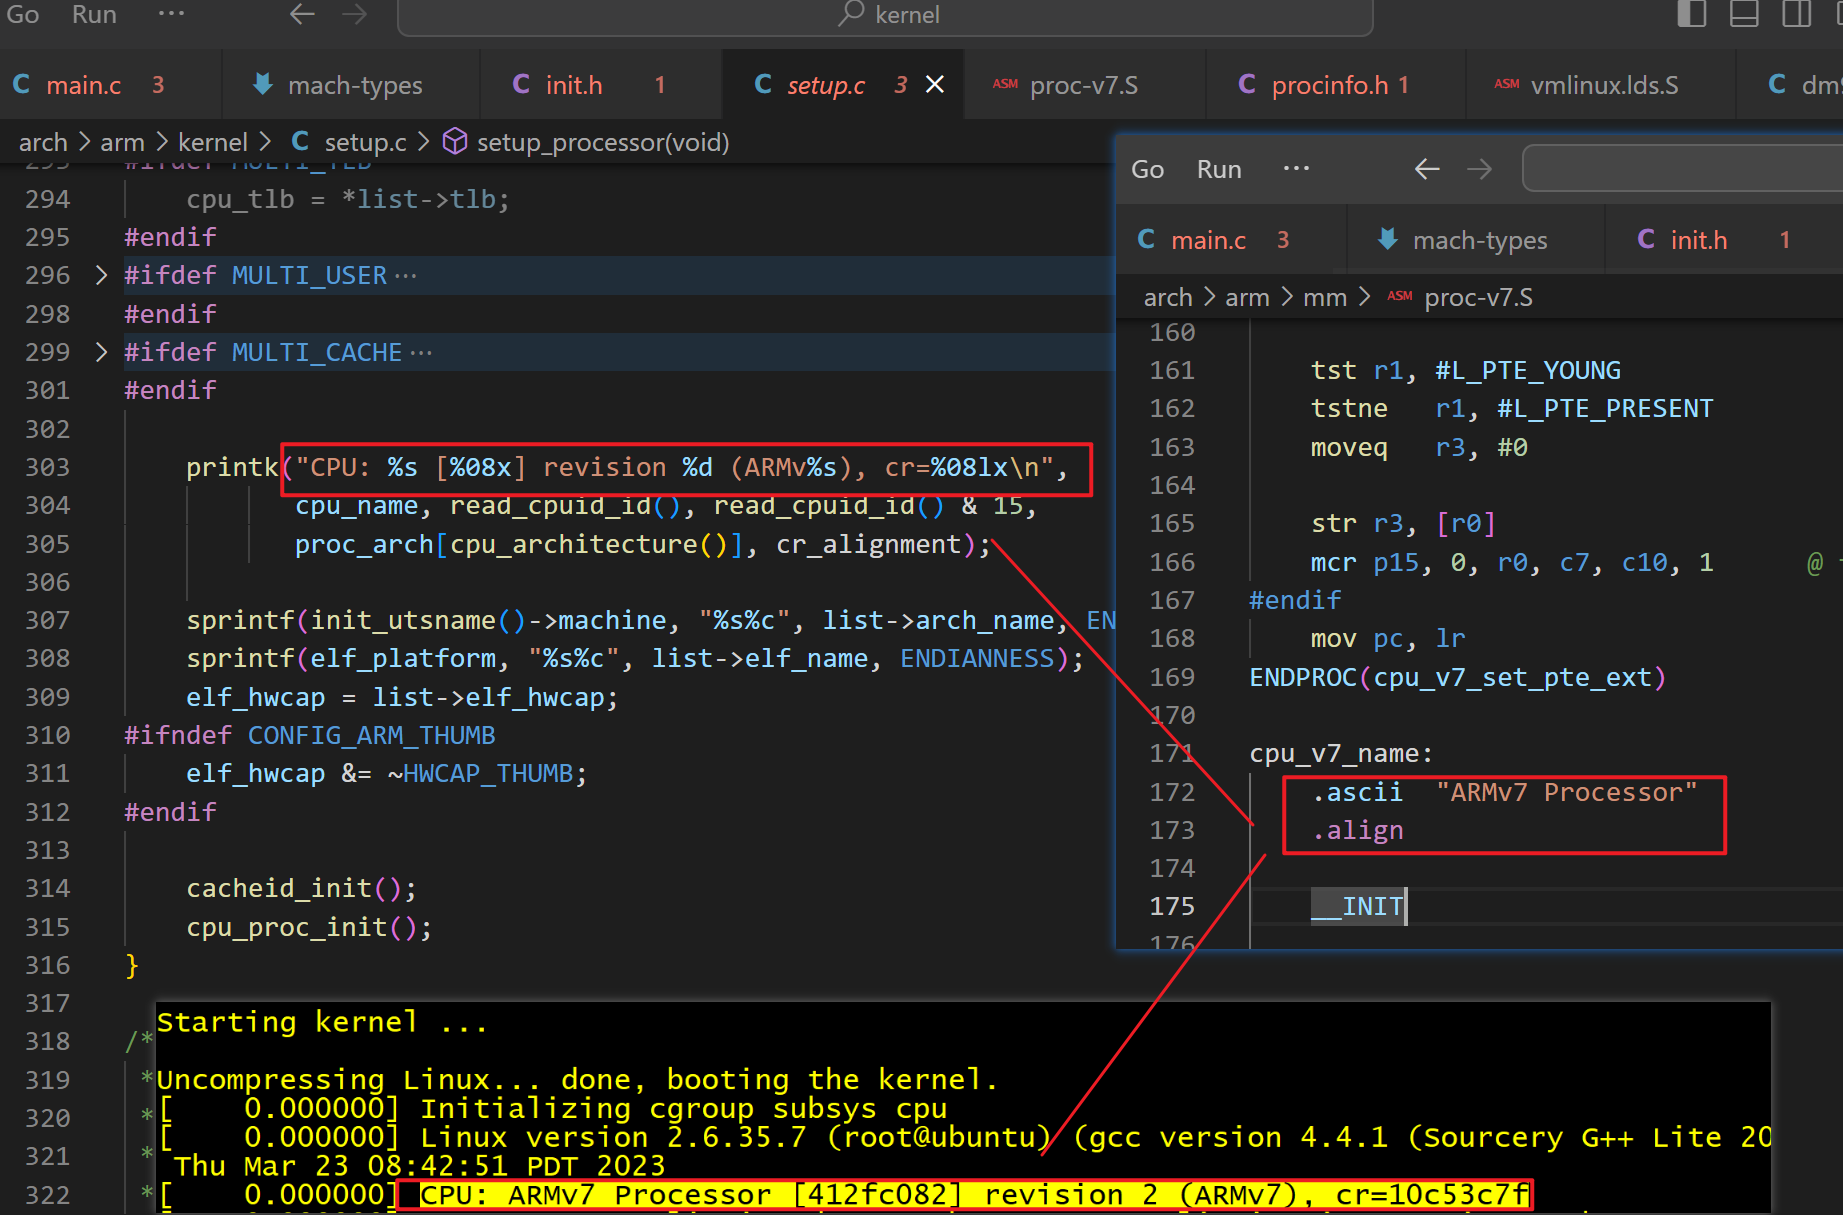Click the kernel breadcrumb segment
This screenshot has height=1215, width=1843.
[x=212, y=142]
